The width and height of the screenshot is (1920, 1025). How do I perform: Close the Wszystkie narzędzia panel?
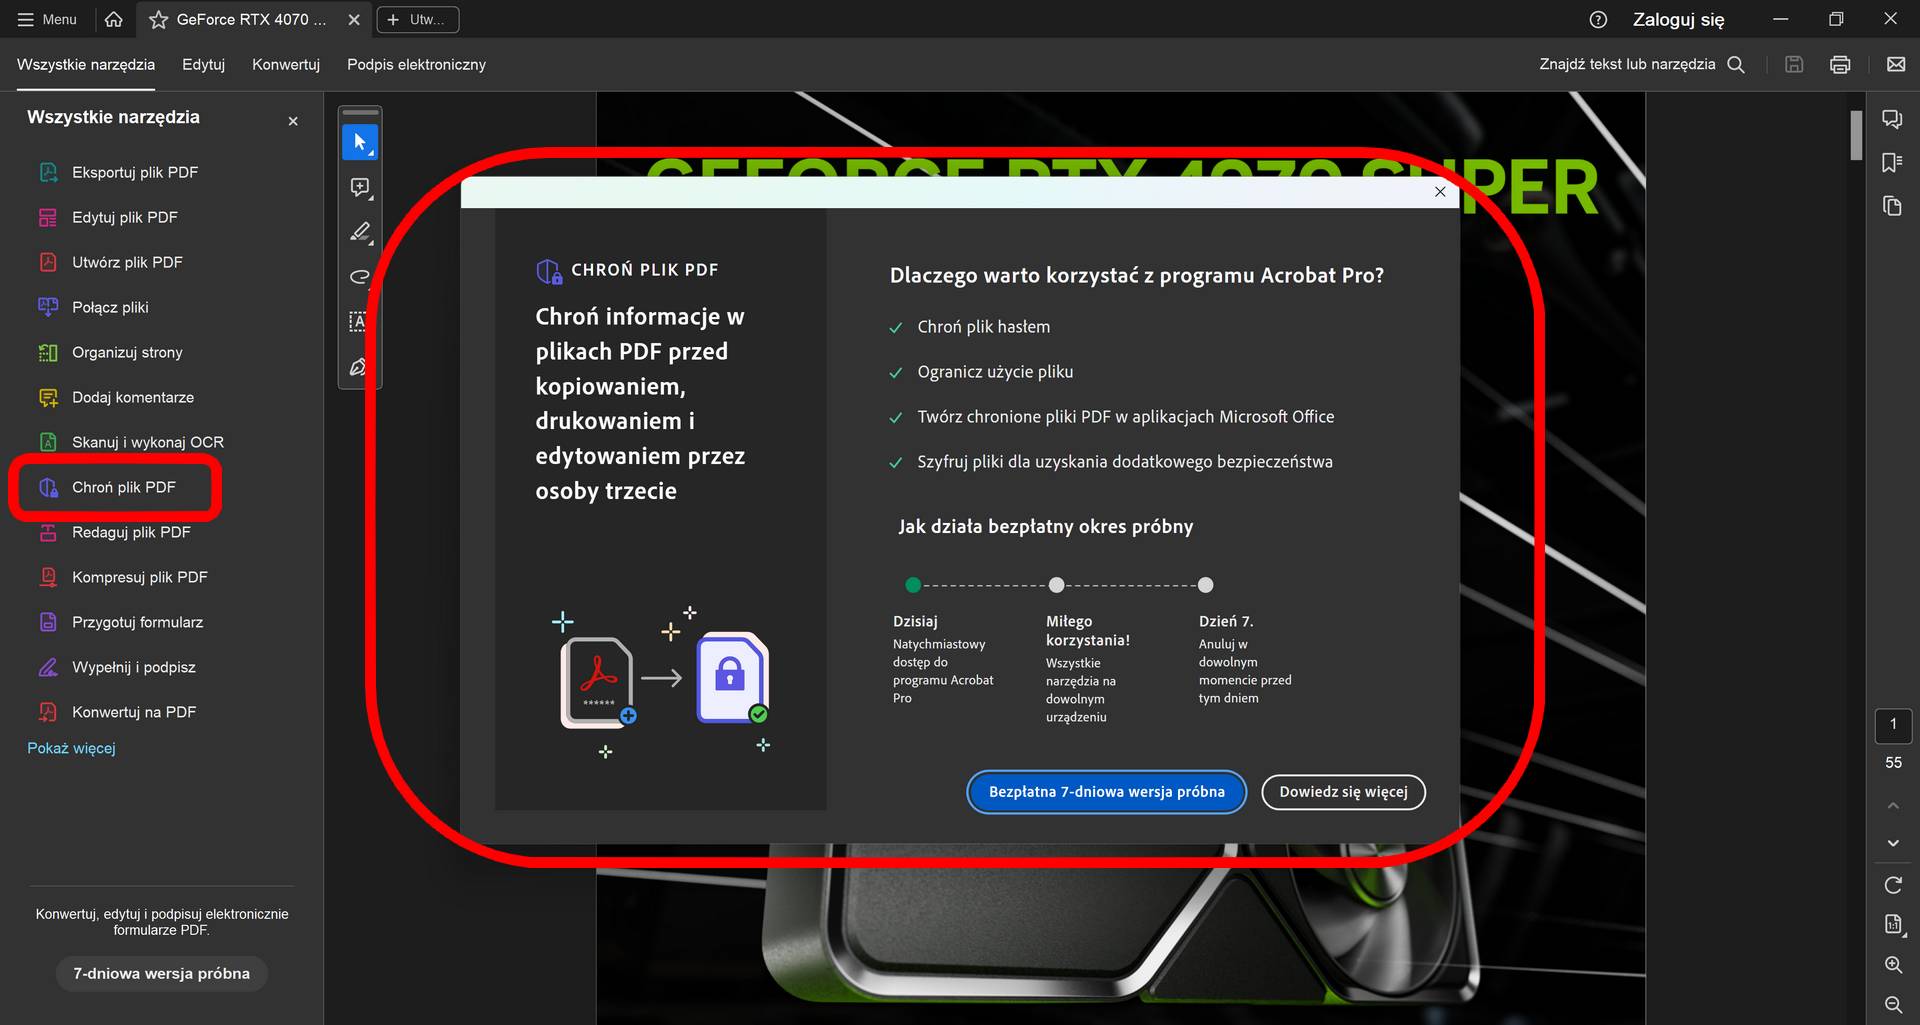293,121
